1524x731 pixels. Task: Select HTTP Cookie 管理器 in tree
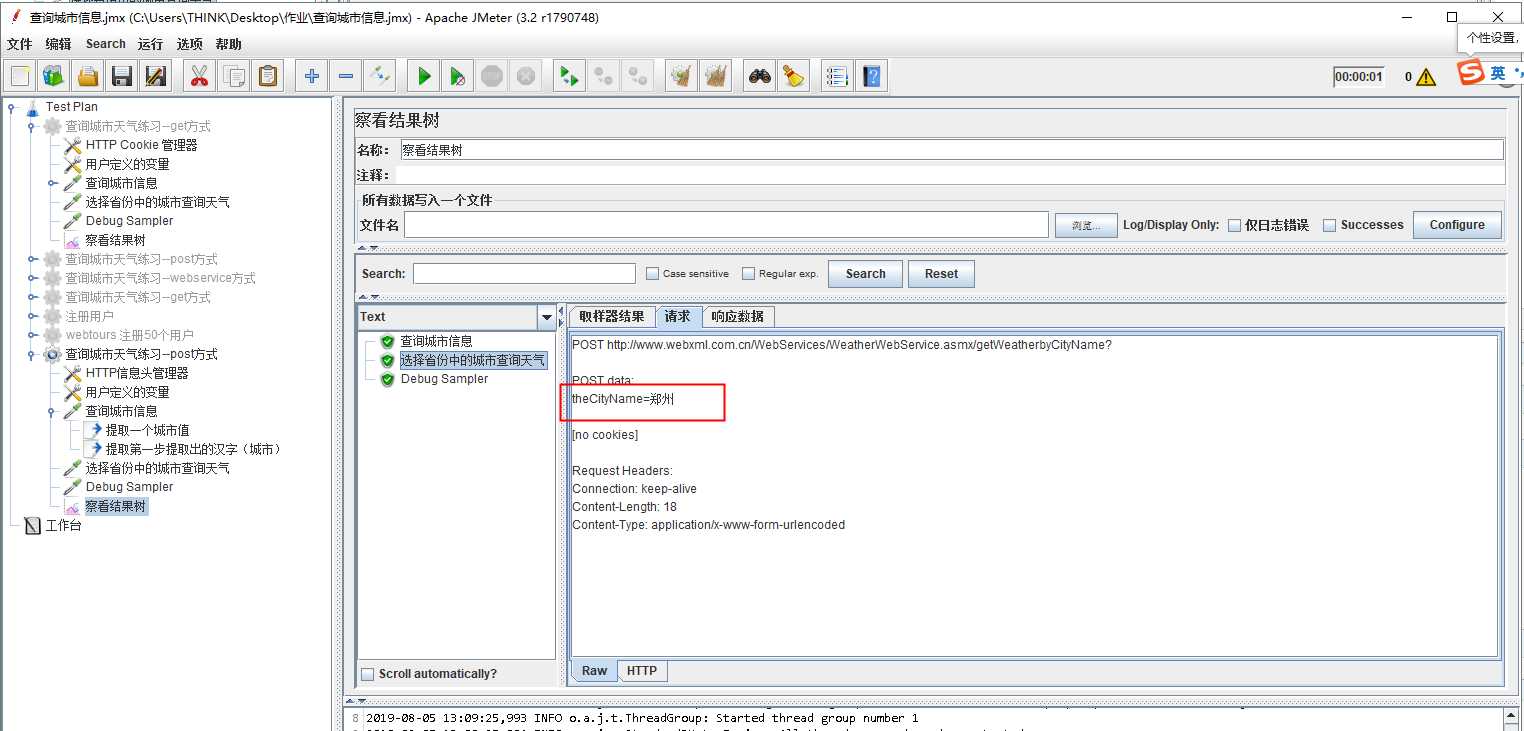141,145
